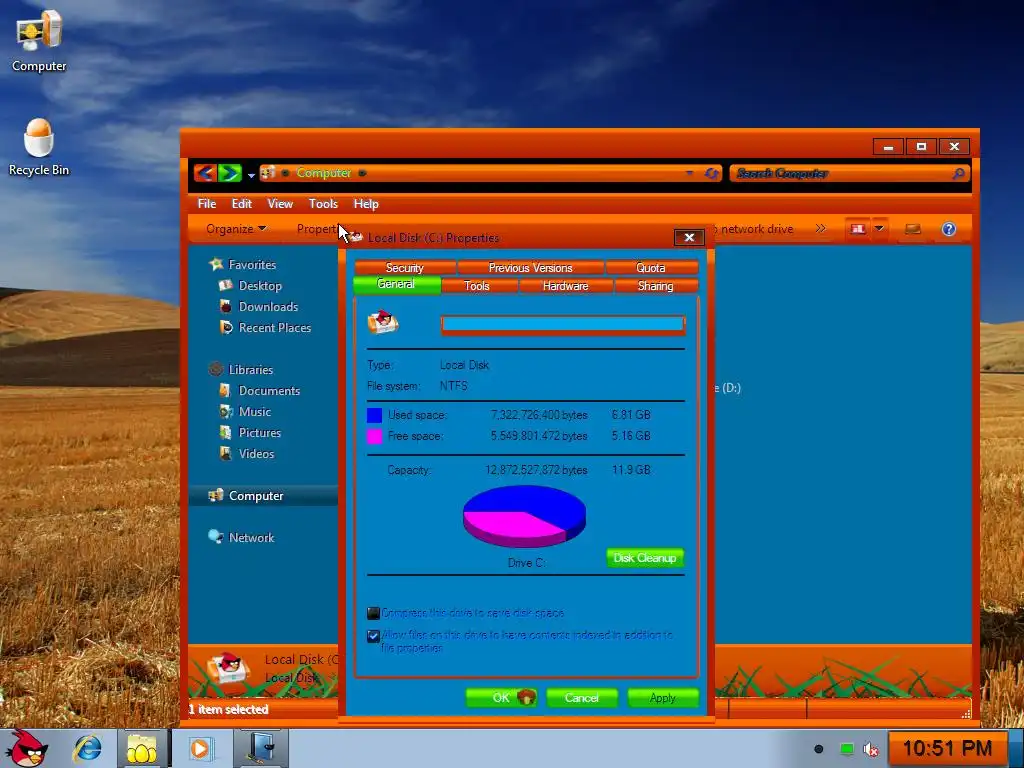Click the muted volume tray icon
This screenshot has width=1024, height=768.
(871, 749)
